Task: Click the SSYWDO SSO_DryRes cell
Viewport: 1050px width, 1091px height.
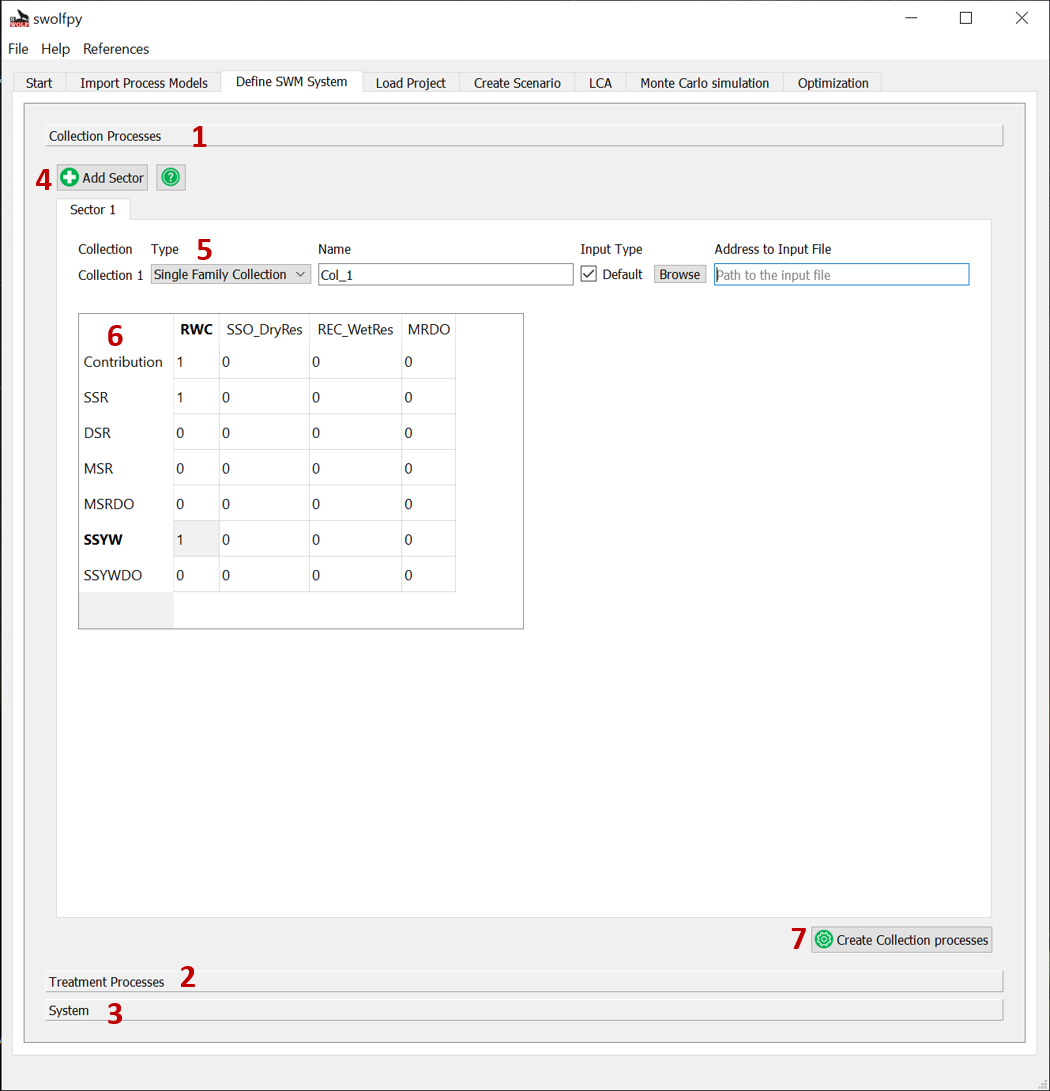Action: click(264, 575)
